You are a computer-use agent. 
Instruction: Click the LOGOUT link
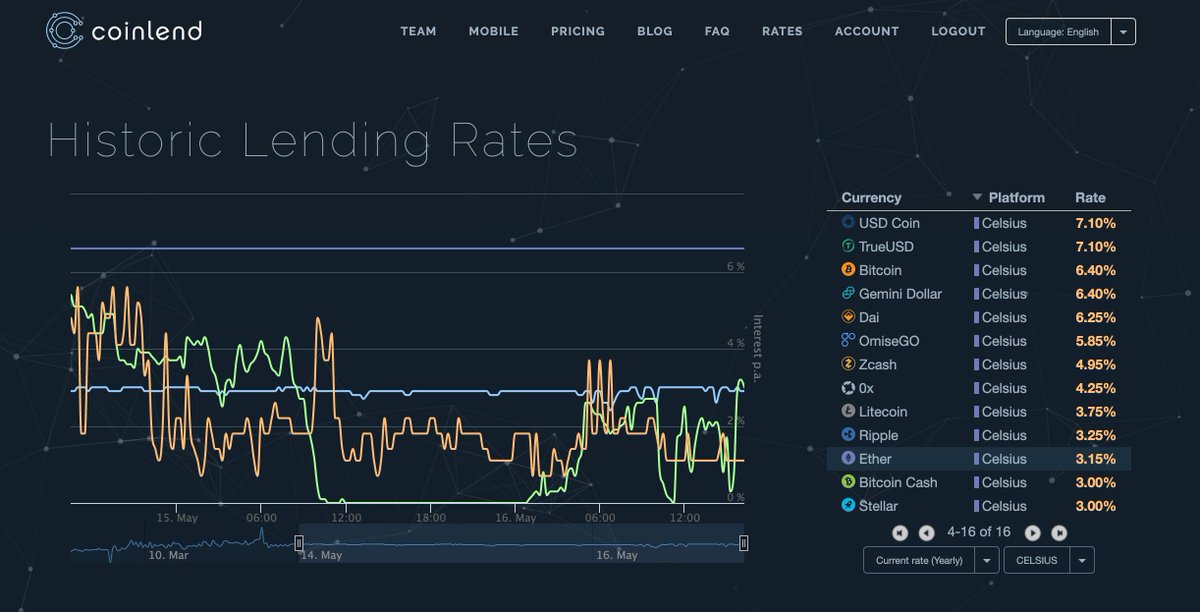958,31
